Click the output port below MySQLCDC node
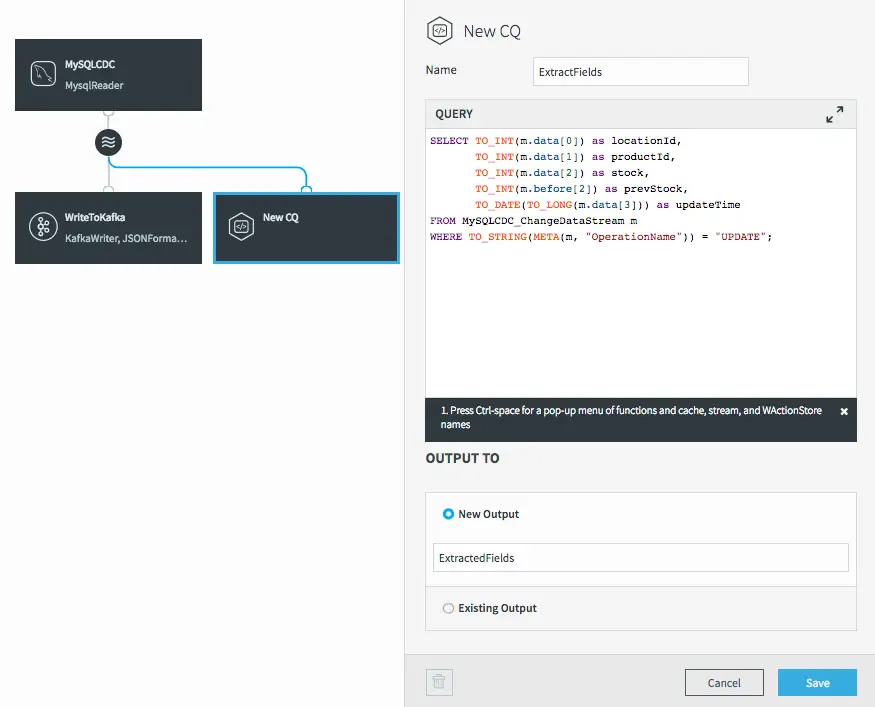 point(108,112)
